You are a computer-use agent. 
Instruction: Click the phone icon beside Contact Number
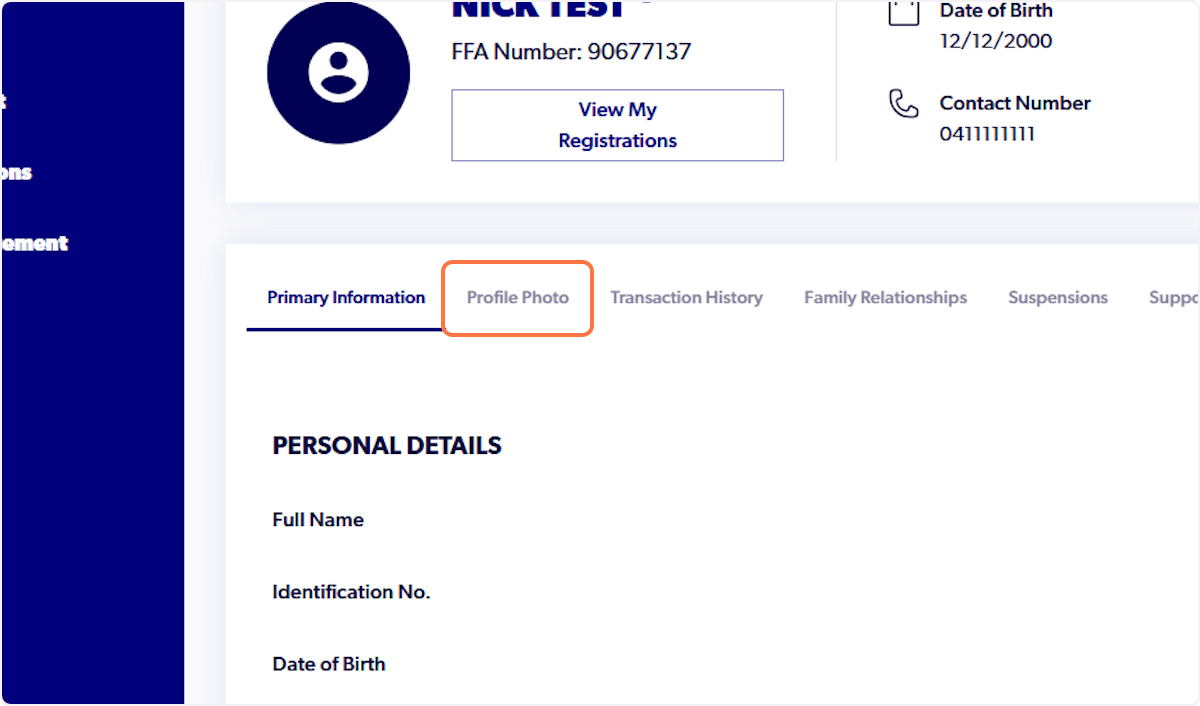904,103
